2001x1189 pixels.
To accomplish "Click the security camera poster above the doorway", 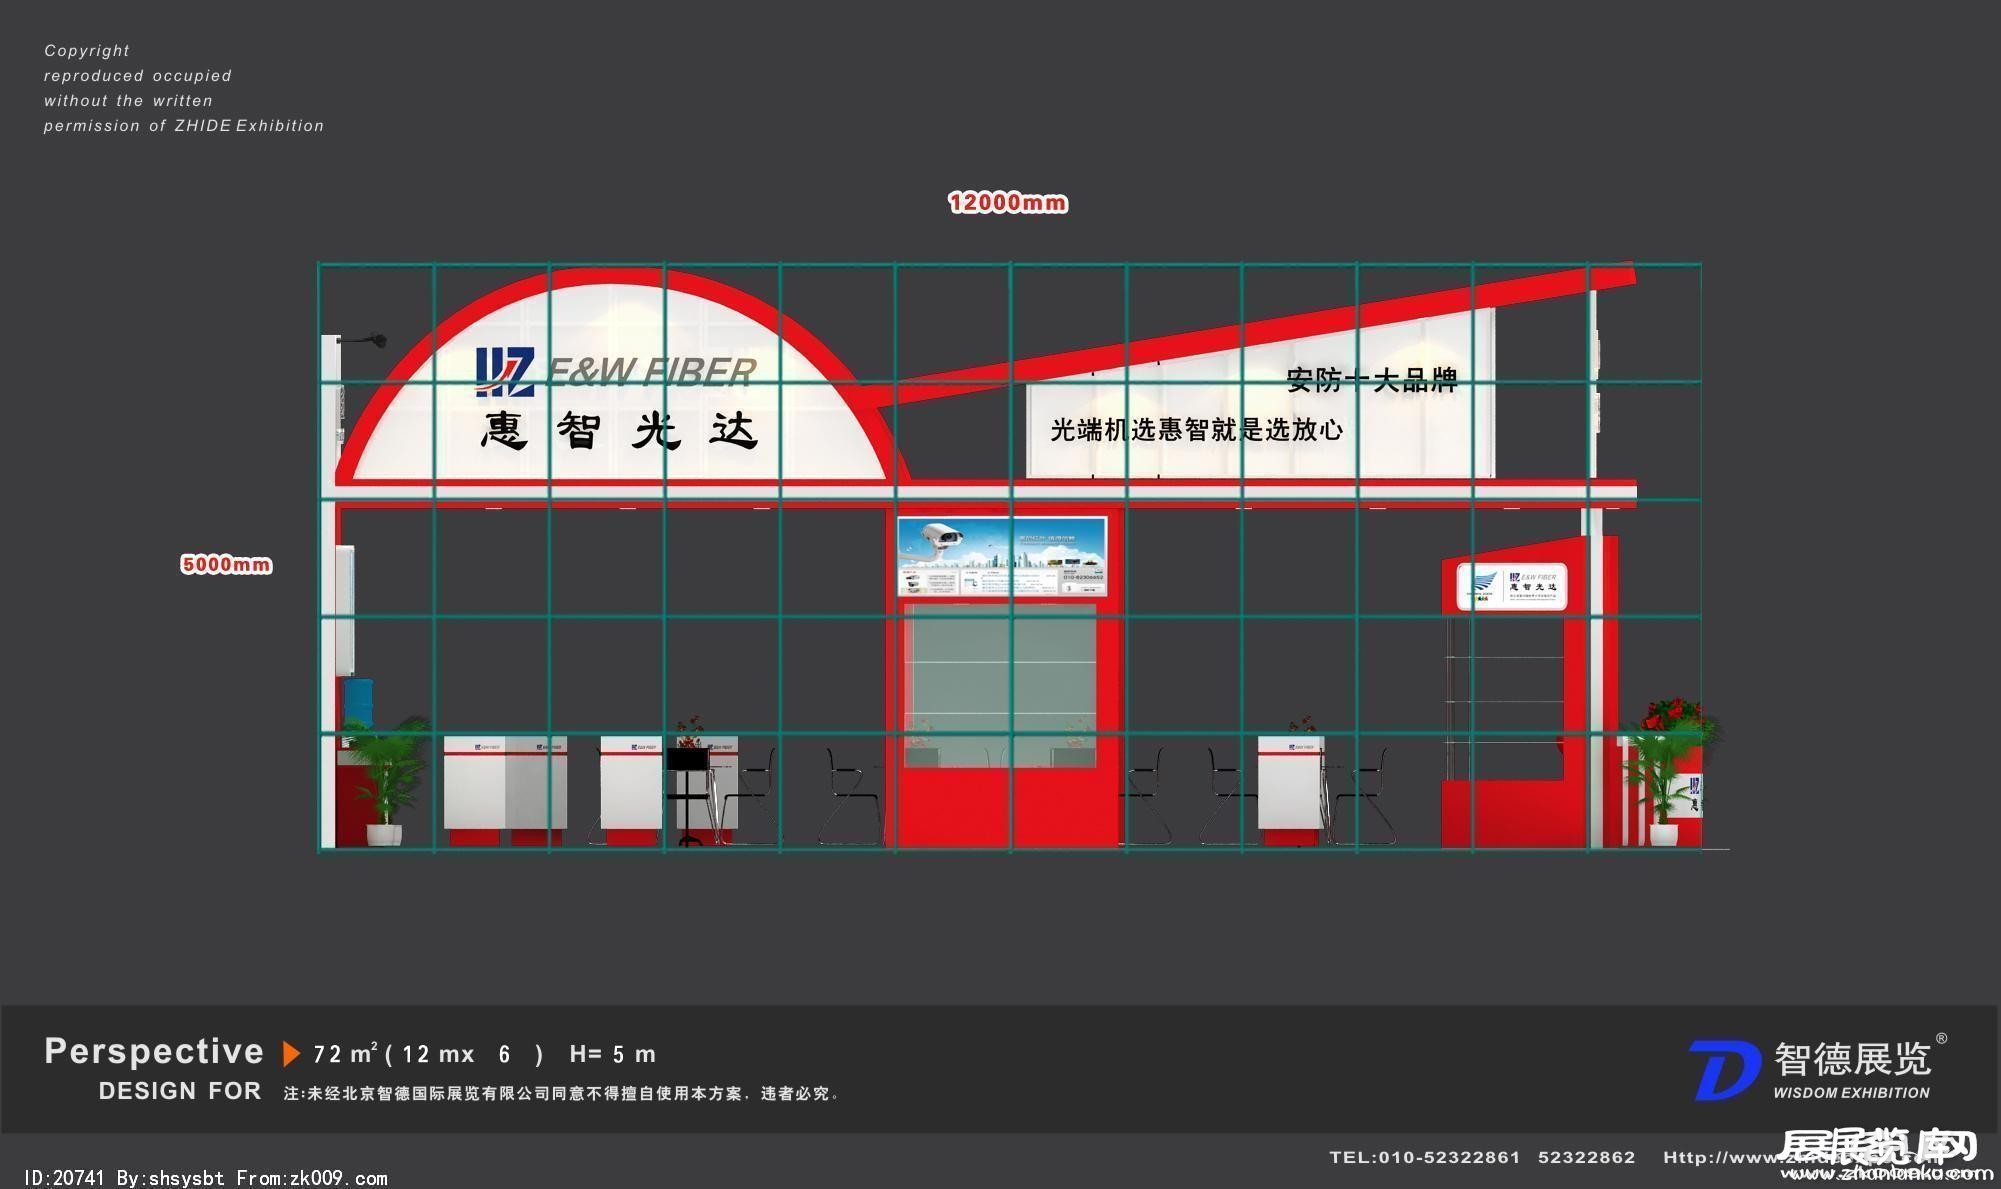I will pos(1002,556).
